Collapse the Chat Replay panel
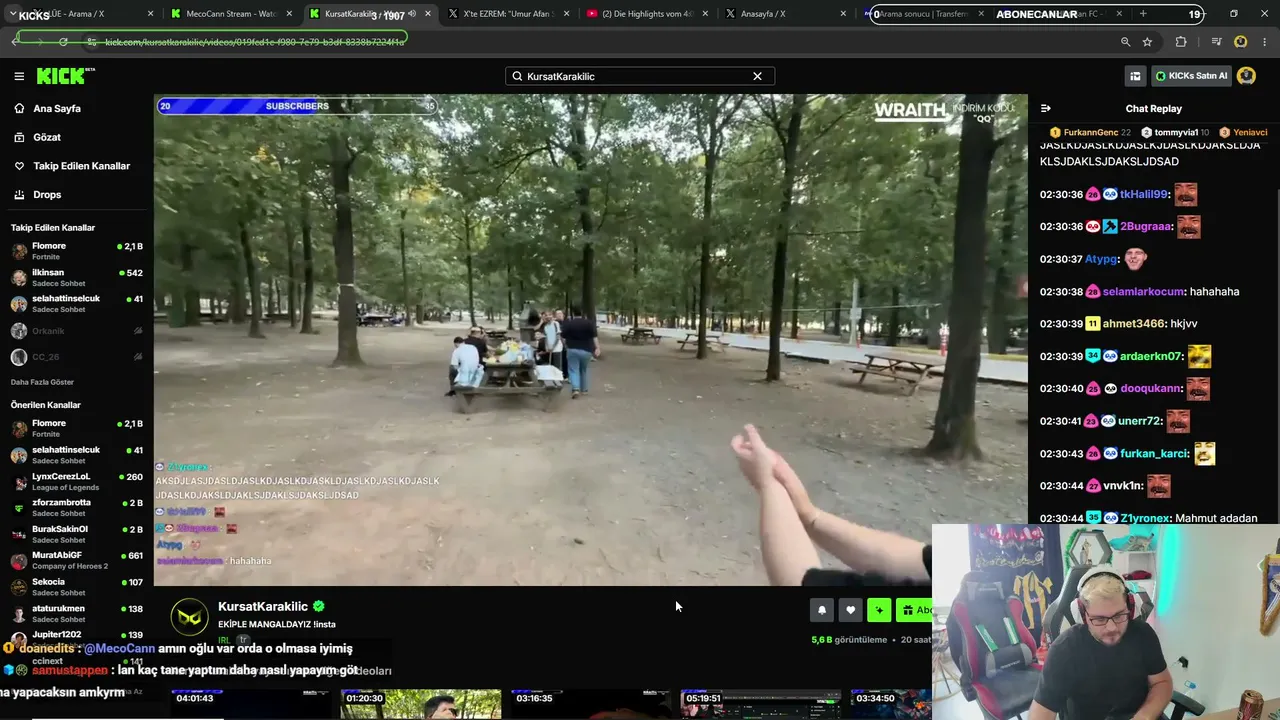 click(x=1046, y=108)
